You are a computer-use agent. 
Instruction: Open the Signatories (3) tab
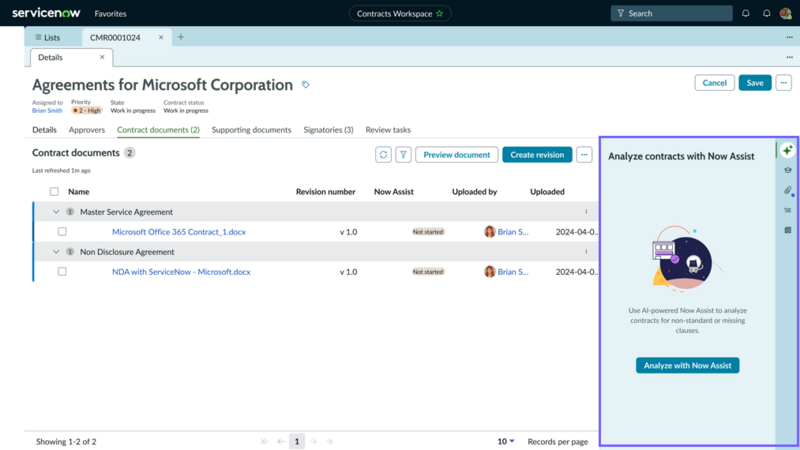[x=329, y=130]
